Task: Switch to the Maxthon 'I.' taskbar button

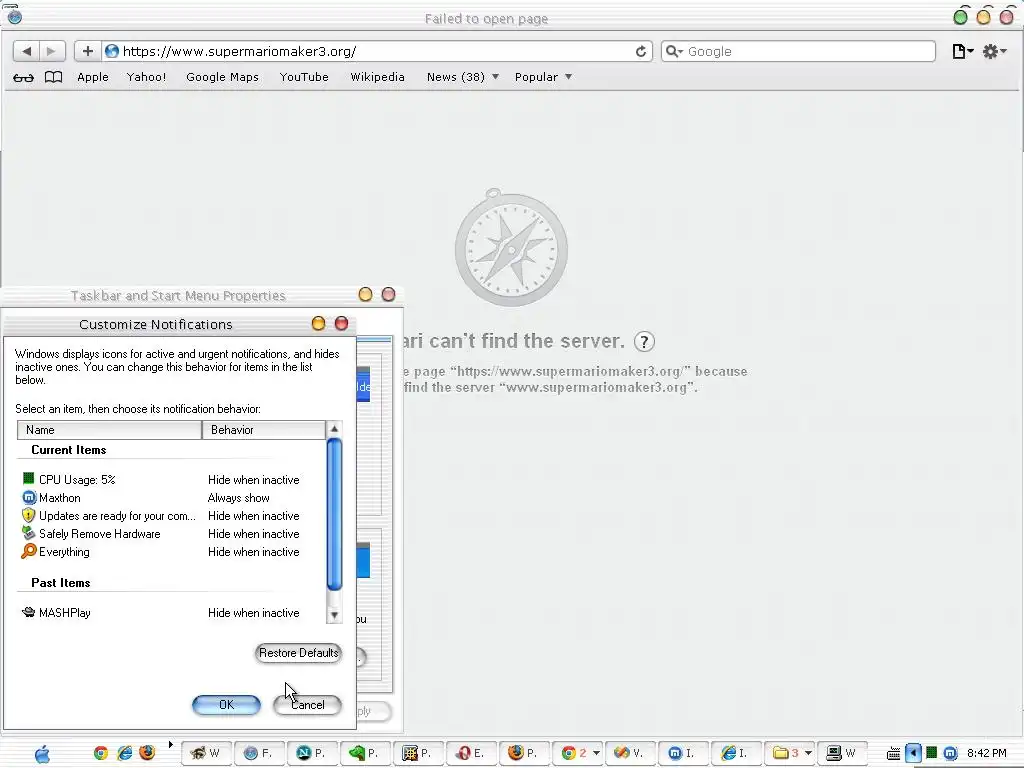Action: (x=684, y=753)
